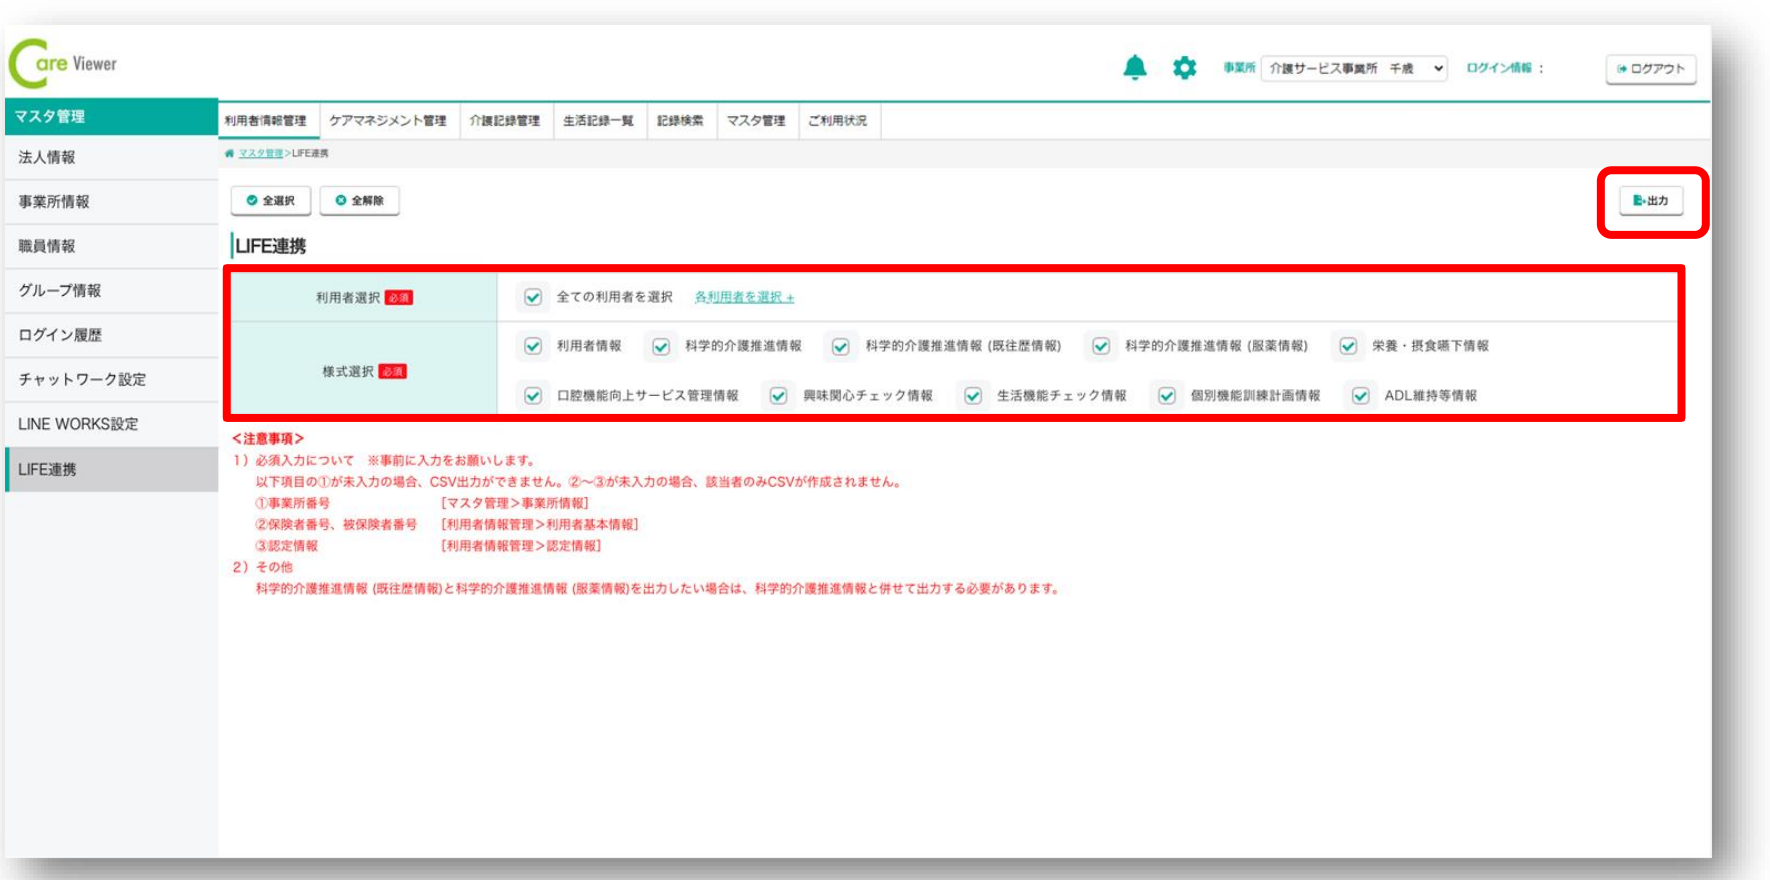1770x880 pixels.
Task: Click the 全選択 select-all button
Action: click(270, 200)
